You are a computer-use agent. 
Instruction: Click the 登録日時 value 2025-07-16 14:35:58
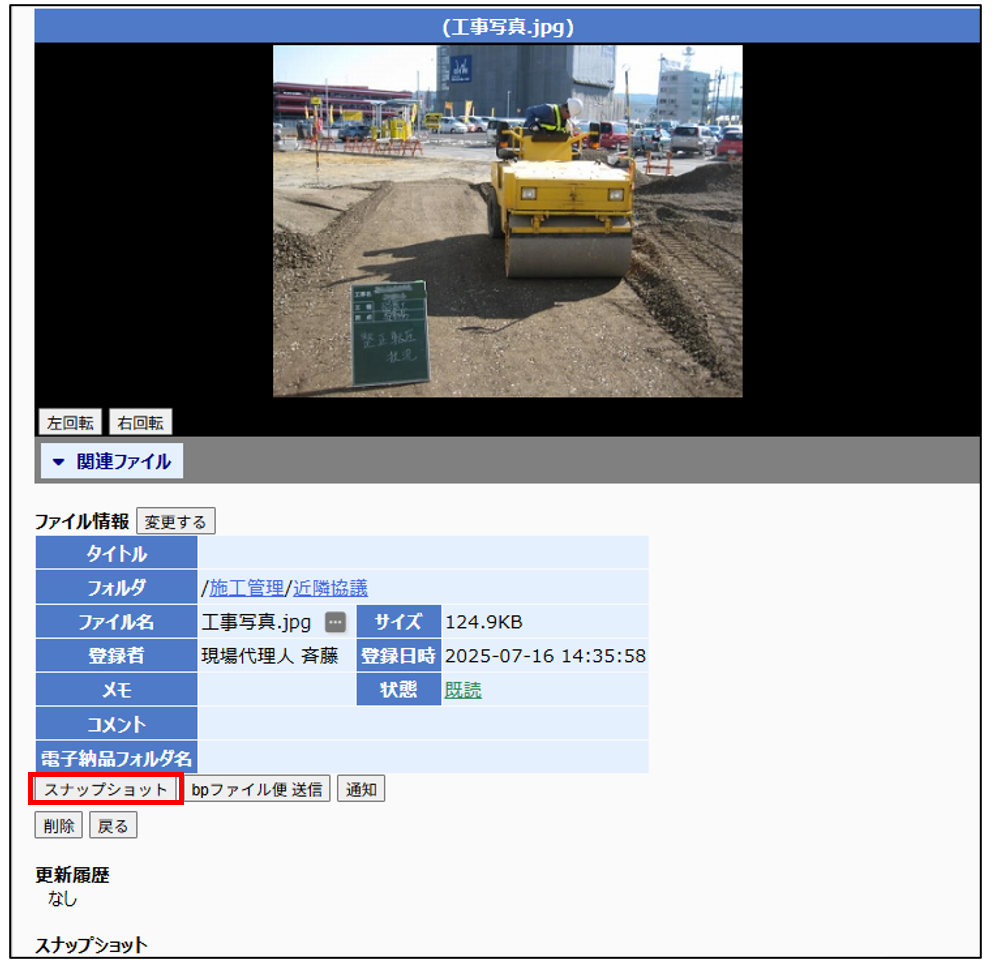click(545, 657)
